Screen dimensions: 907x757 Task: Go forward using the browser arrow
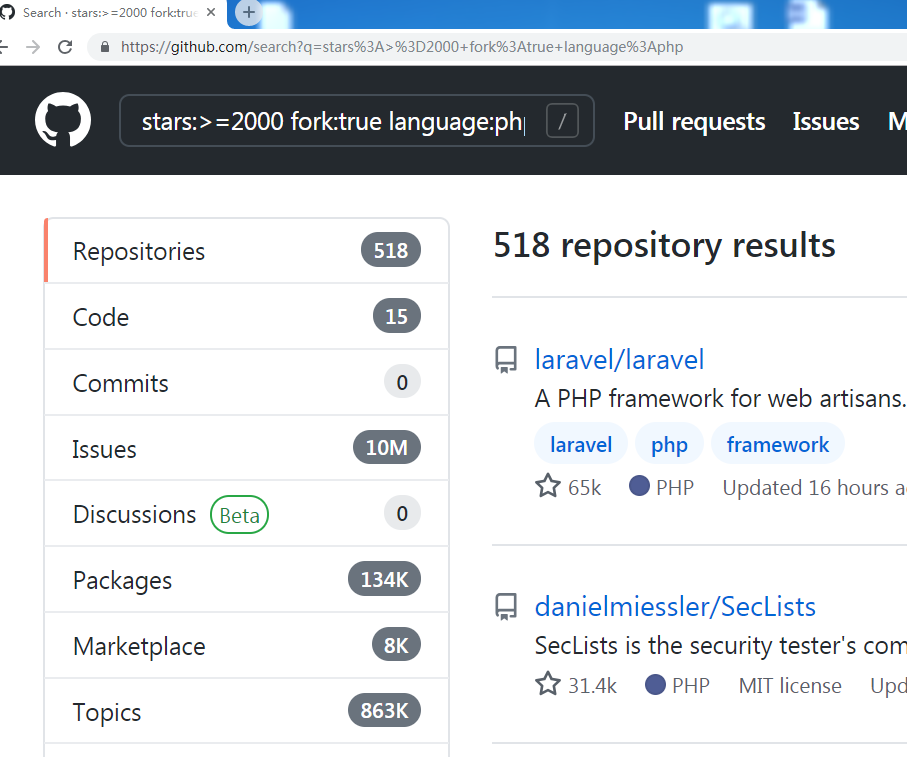pos(33,47)
